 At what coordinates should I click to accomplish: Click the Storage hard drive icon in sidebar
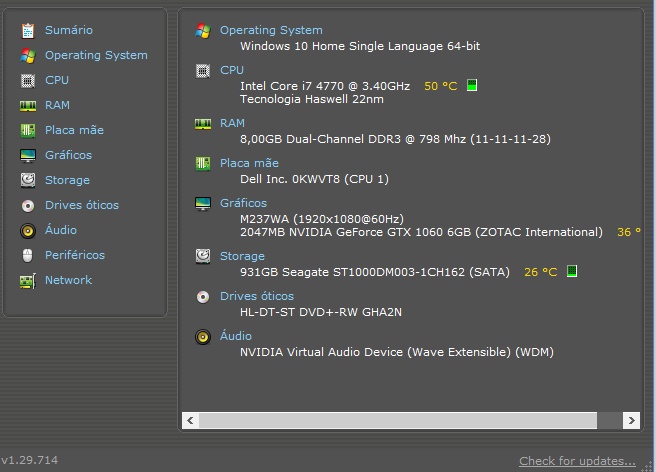[28, 180]
